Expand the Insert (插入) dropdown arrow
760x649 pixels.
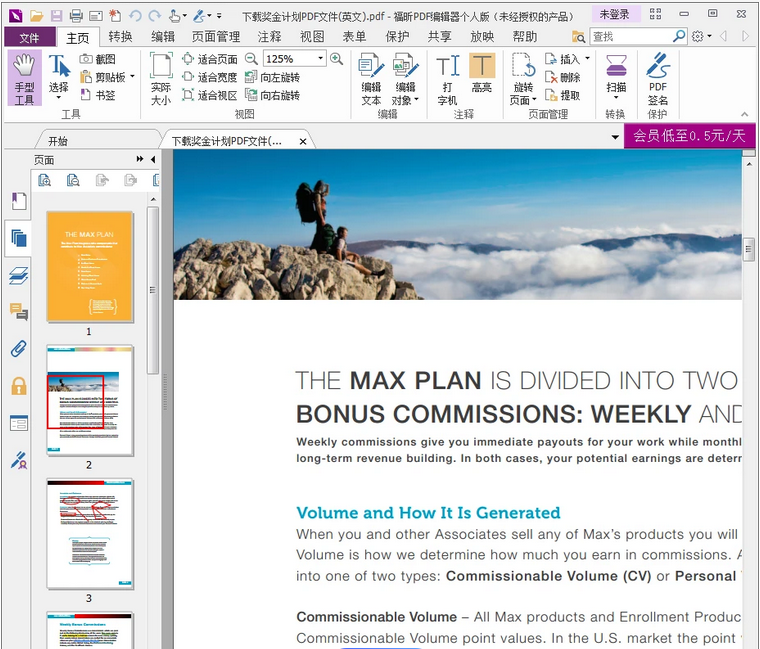point(587,59)
